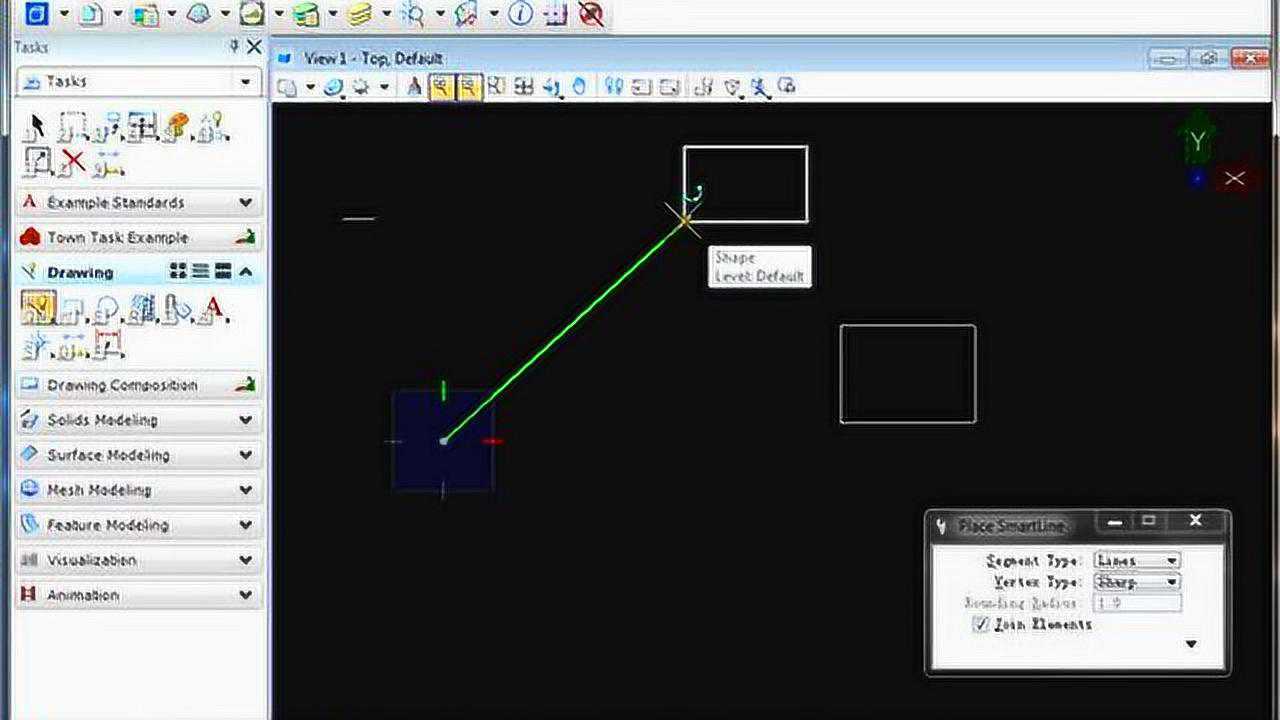Viewport: 1280px width, 720px height.
Task: Toggle the Join Elements checkbox
Action: (981, 624)
